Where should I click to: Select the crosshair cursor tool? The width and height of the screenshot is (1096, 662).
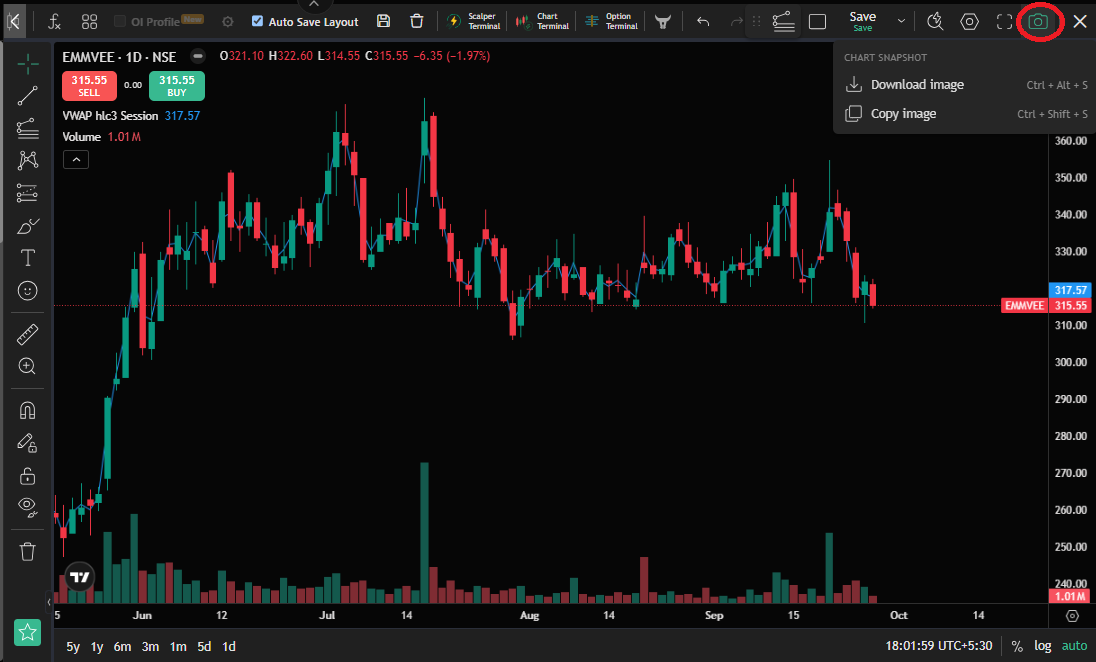(27, 64)
